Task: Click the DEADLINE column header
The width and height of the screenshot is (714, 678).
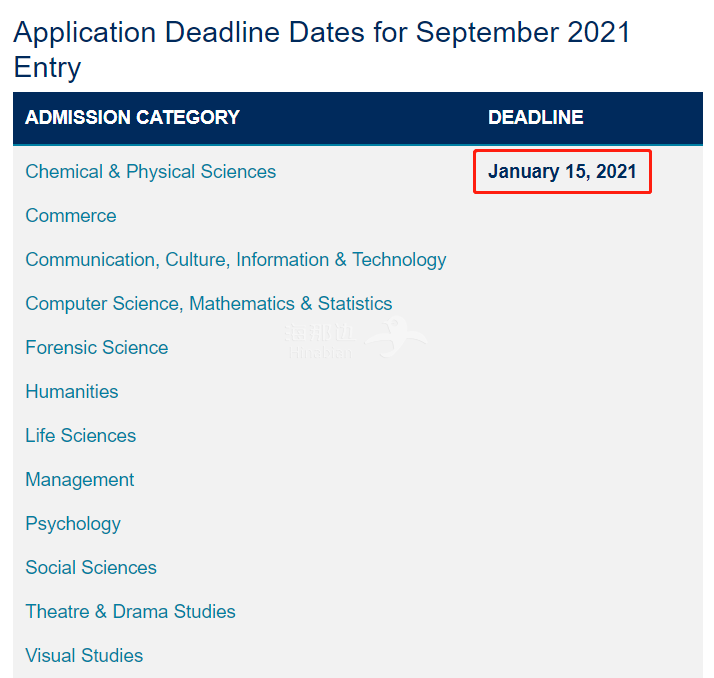Action: pos(535,118)
